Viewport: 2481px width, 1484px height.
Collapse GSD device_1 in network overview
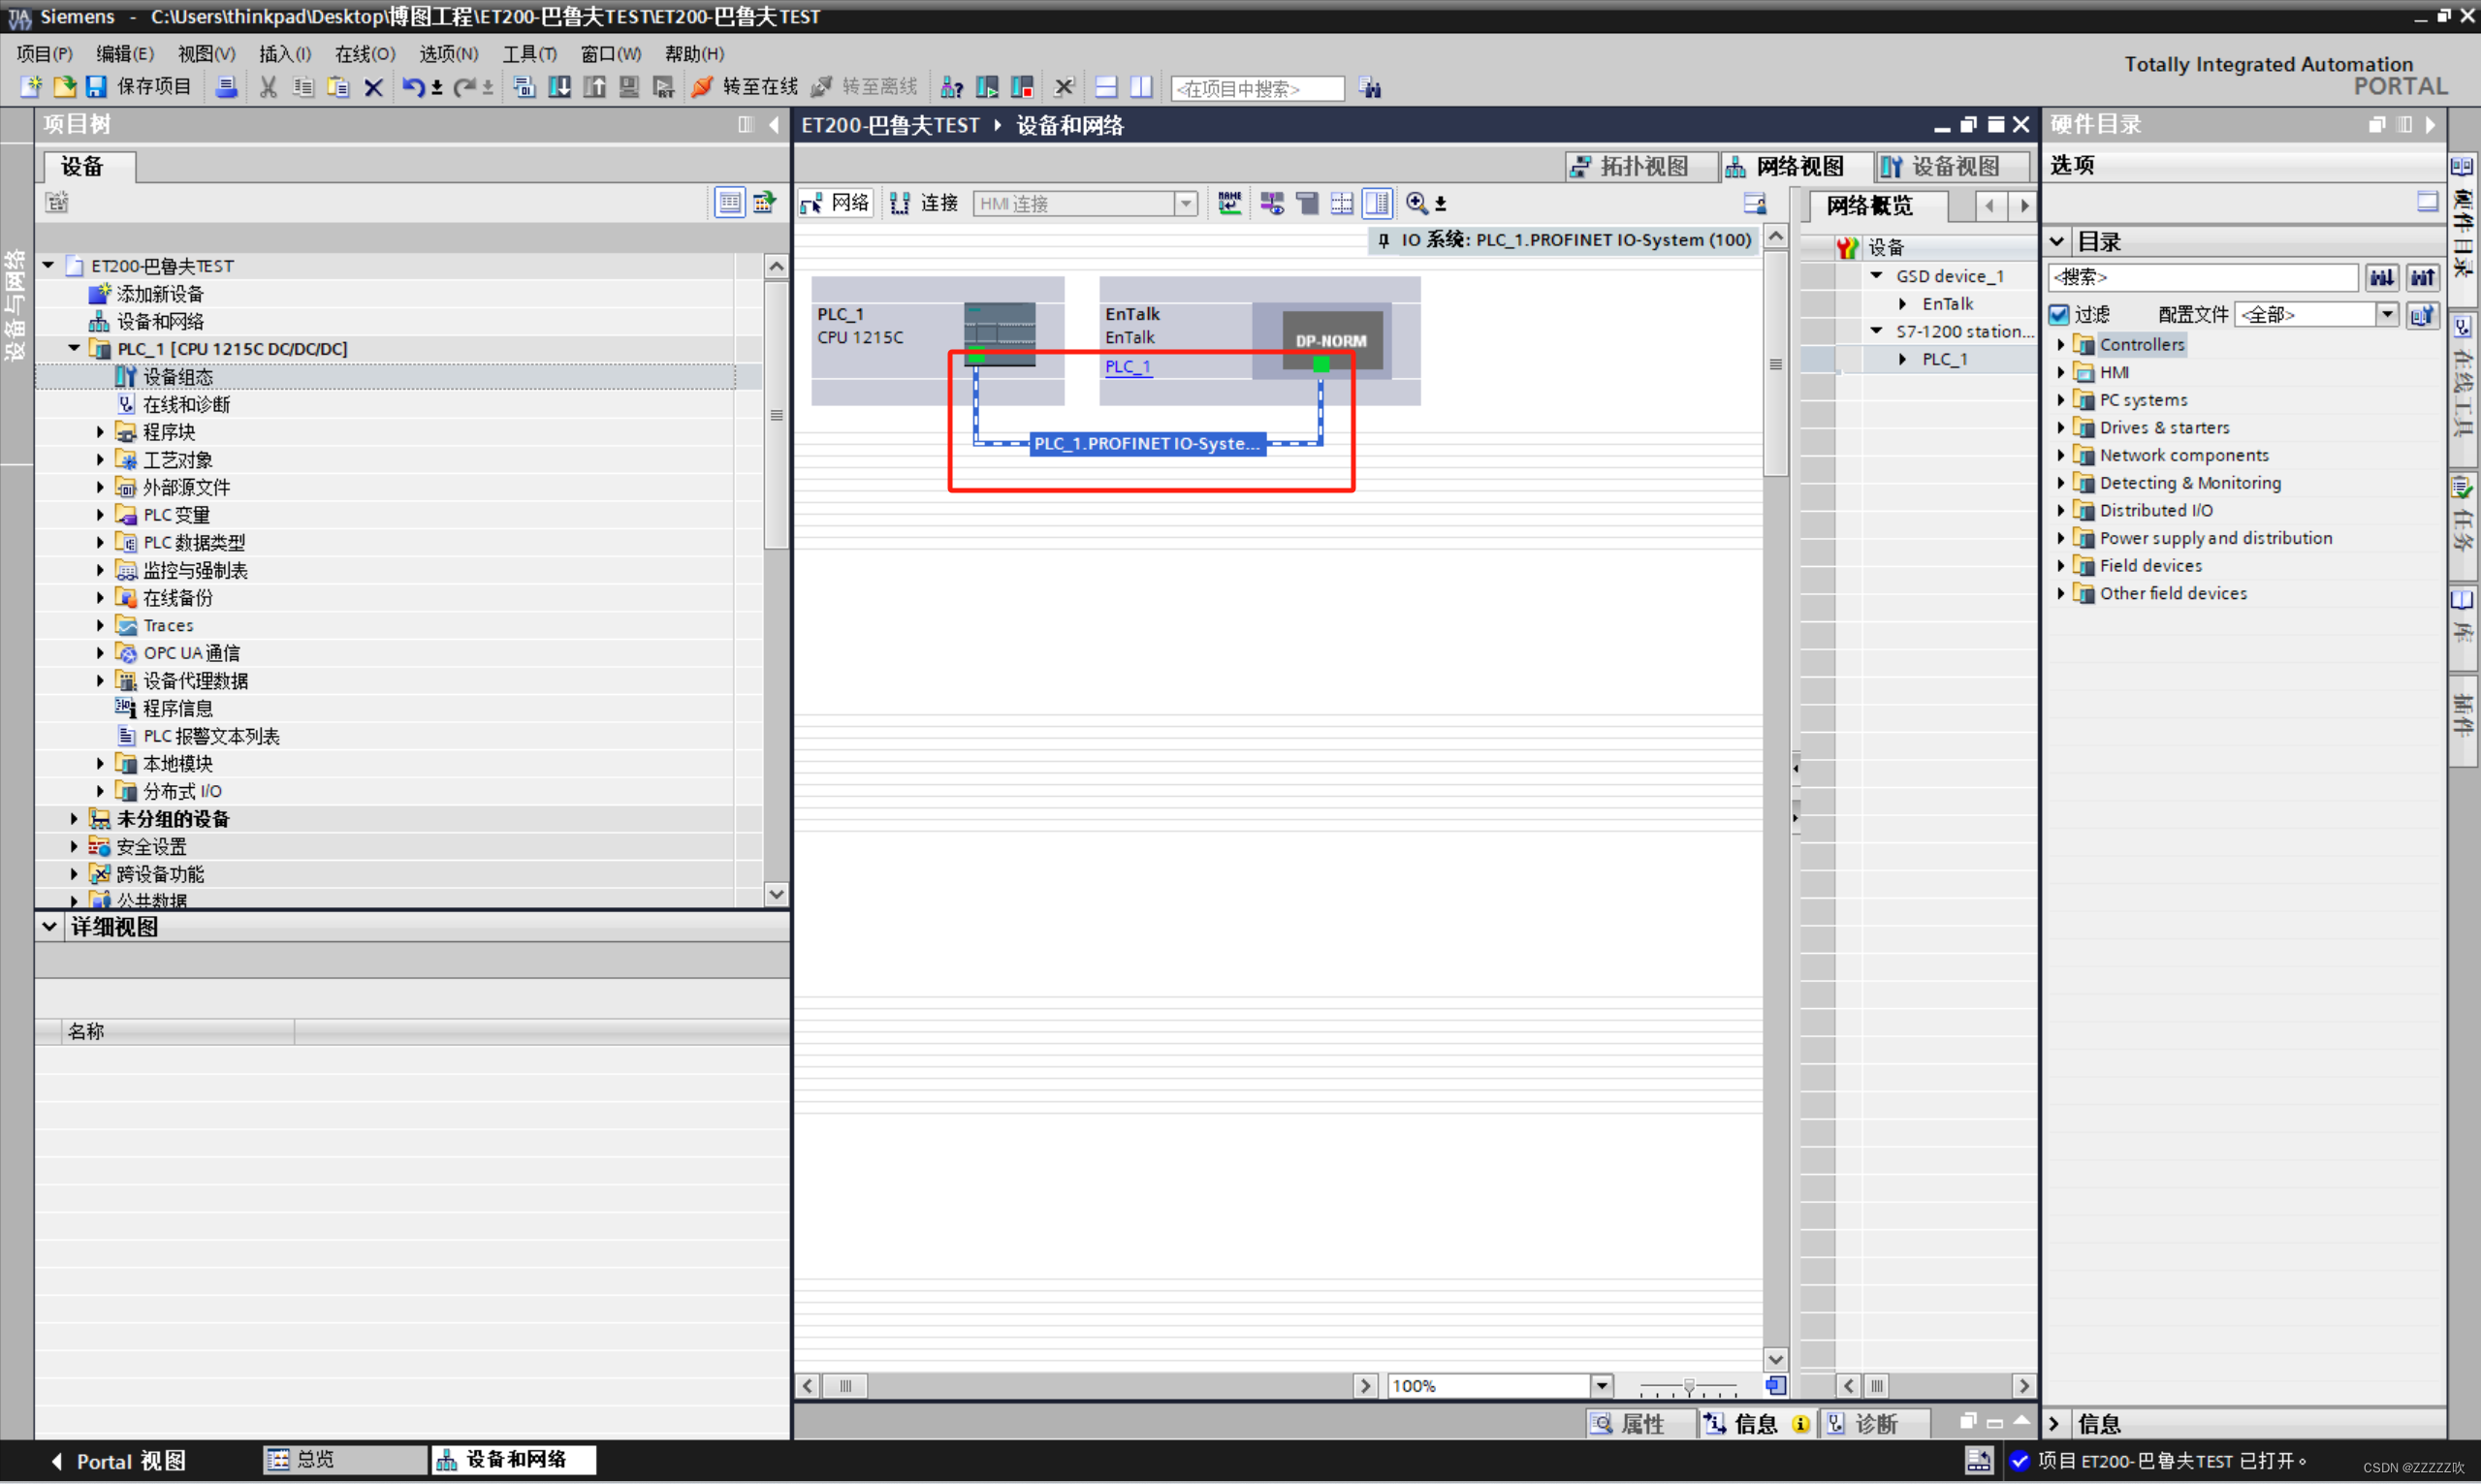tap(1877, 276)
